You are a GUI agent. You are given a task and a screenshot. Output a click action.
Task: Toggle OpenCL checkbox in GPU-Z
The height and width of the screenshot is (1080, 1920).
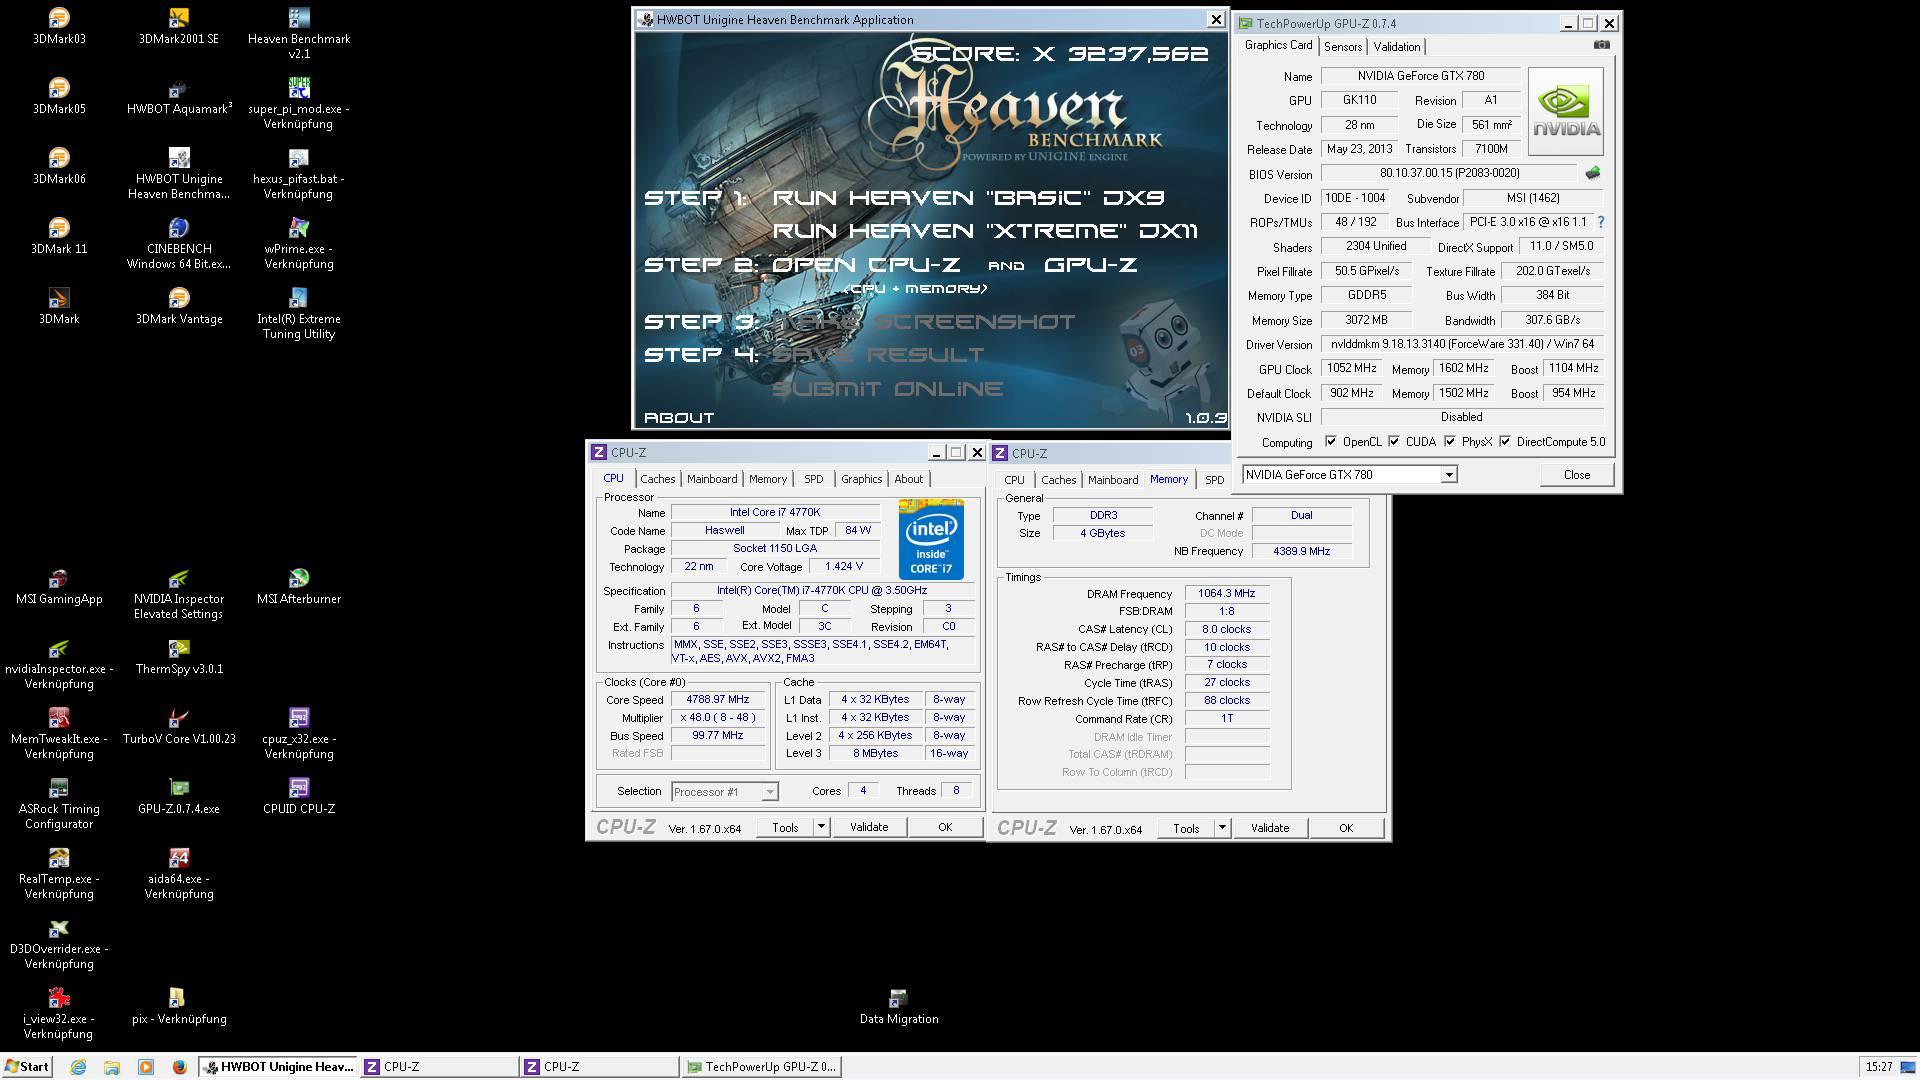point(1330,442)
